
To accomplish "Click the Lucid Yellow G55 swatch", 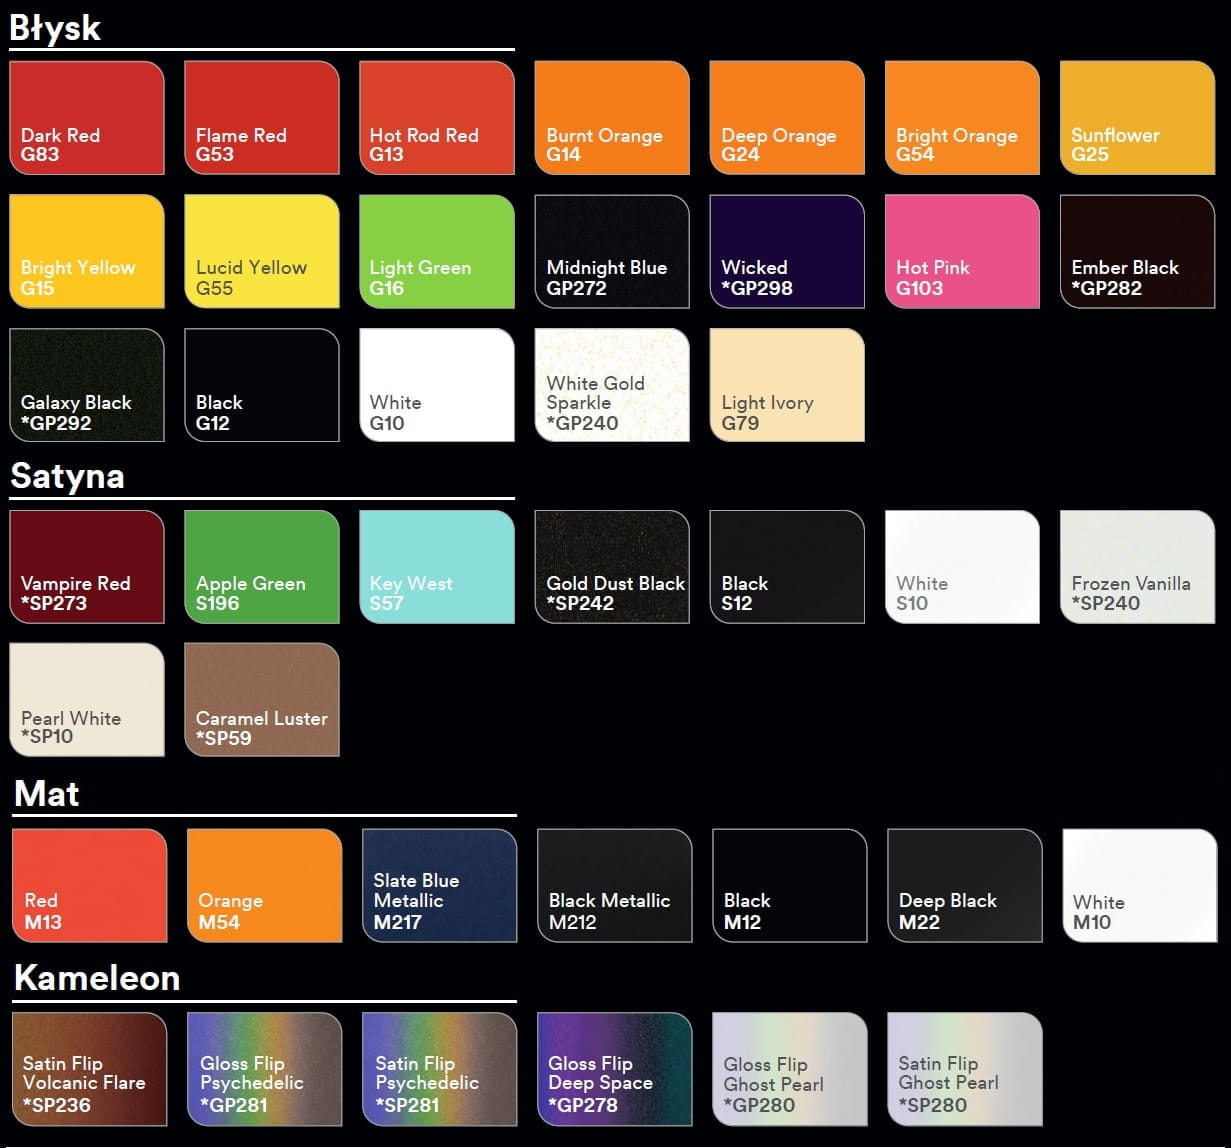I will [262, 251].
